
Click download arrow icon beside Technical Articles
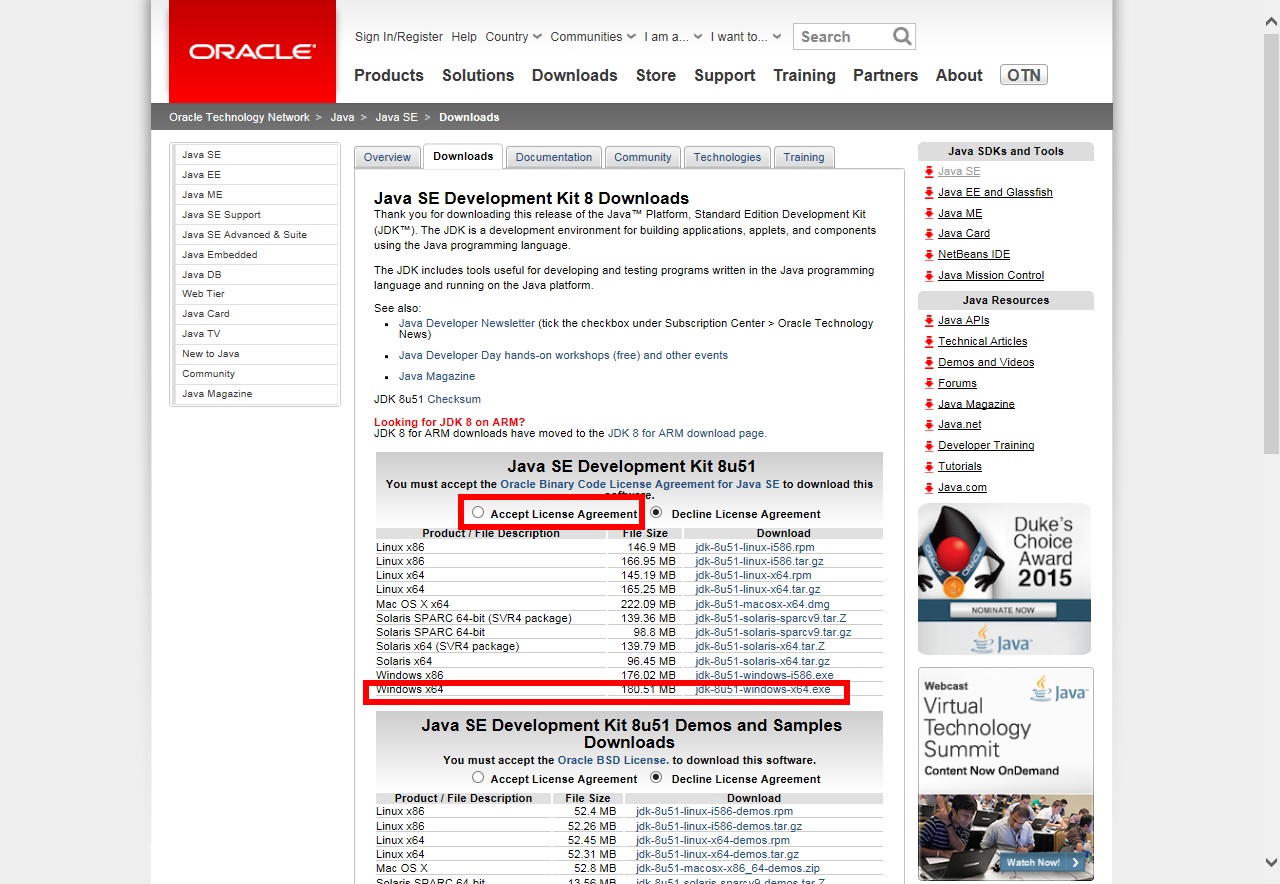click(929, 341)
